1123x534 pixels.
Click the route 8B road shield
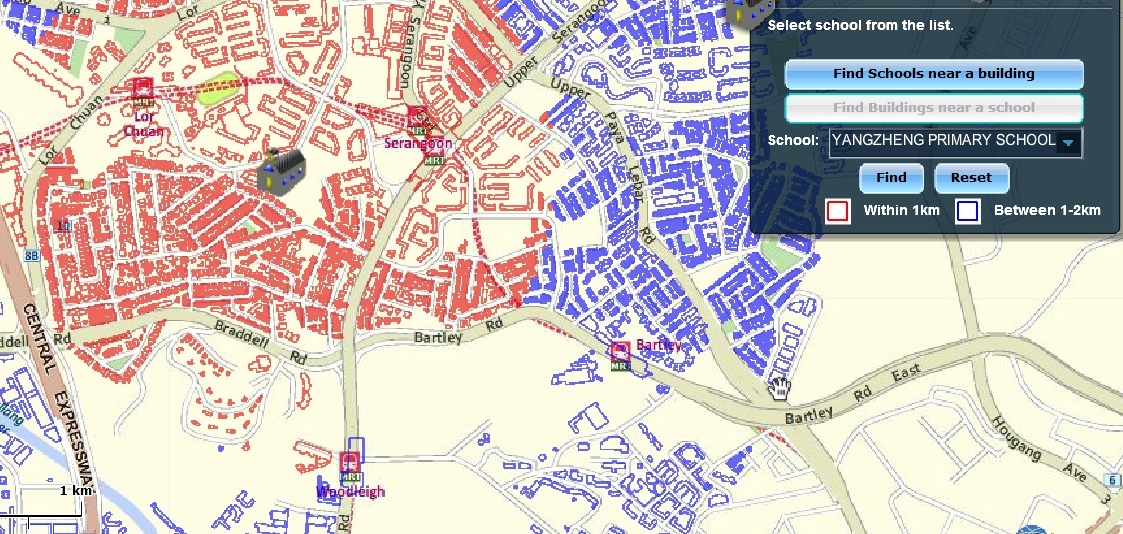[x=30, y=256]
